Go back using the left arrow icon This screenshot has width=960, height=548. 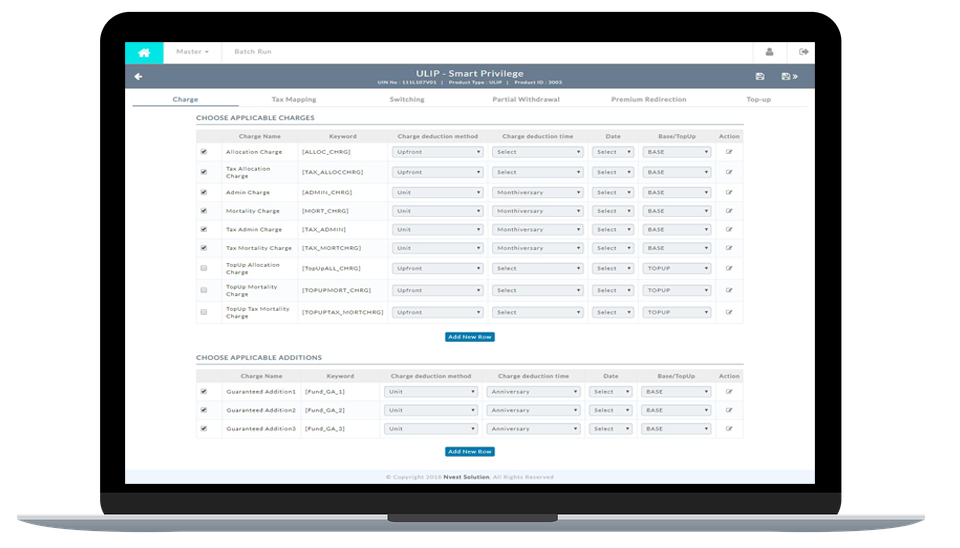tap(138, 76)
